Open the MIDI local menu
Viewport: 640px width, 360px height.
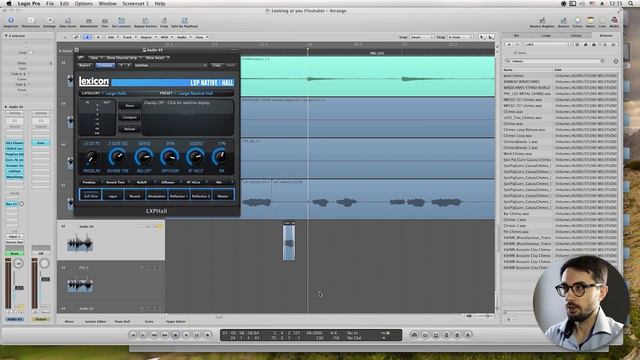[166, 37]
